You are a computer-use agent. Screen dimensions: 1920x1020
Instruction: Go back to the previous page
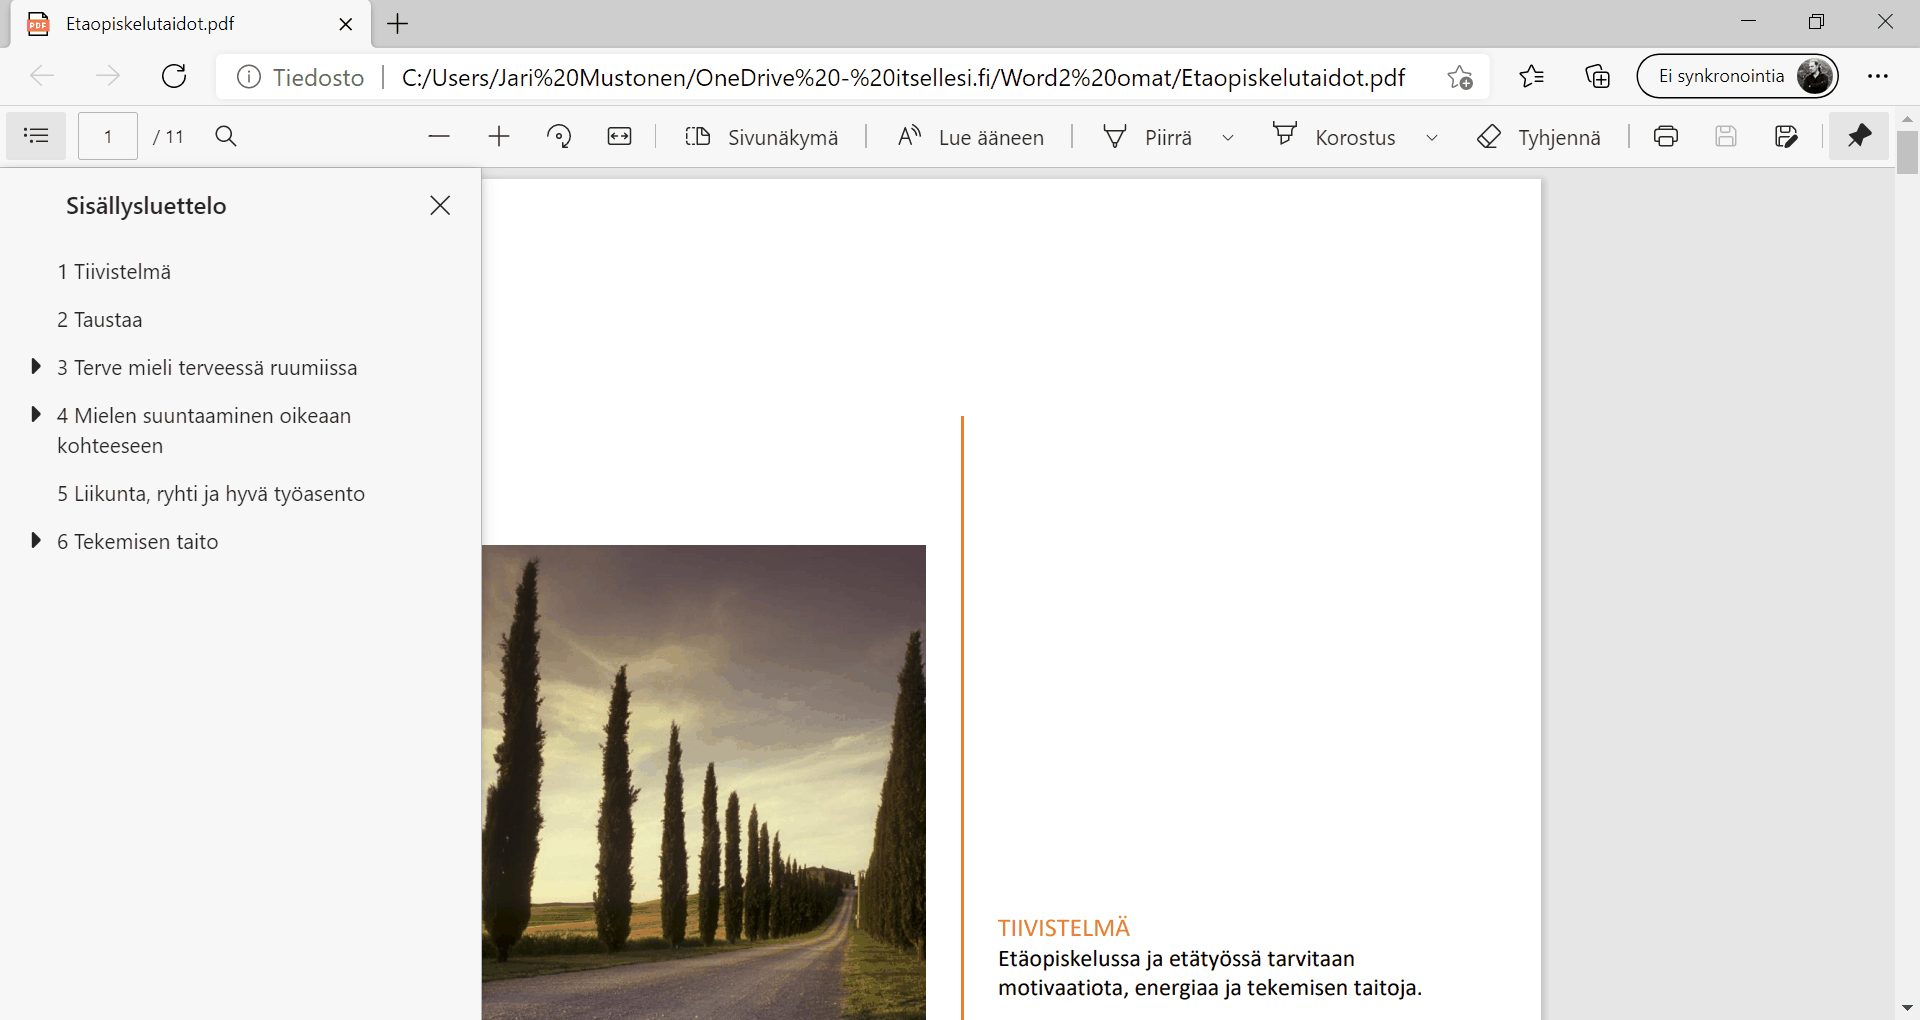(42, 76)
